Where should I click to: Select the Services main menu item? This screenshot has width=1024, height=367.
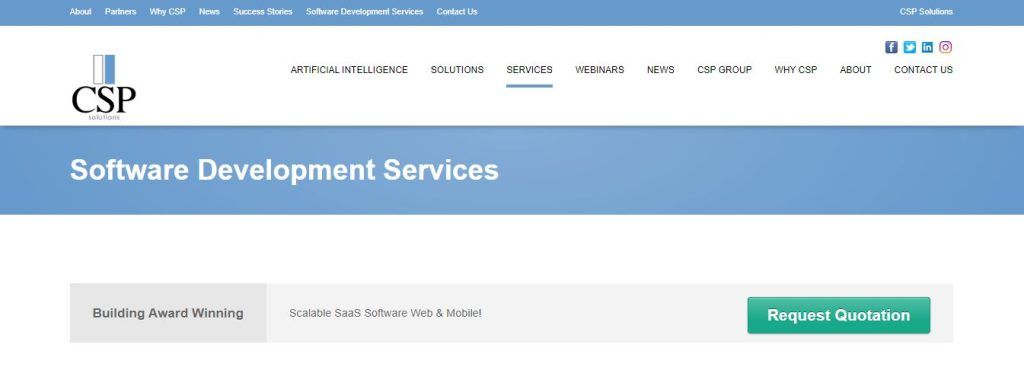(529, 70)
